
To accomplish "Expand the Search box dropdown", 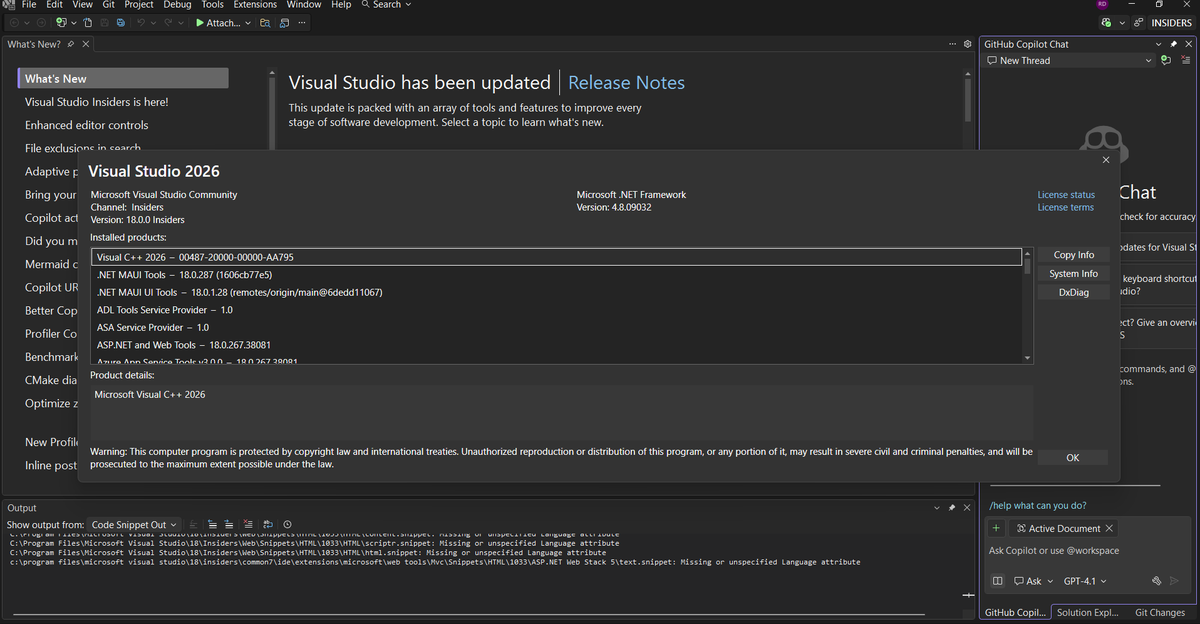I will 408,5.
